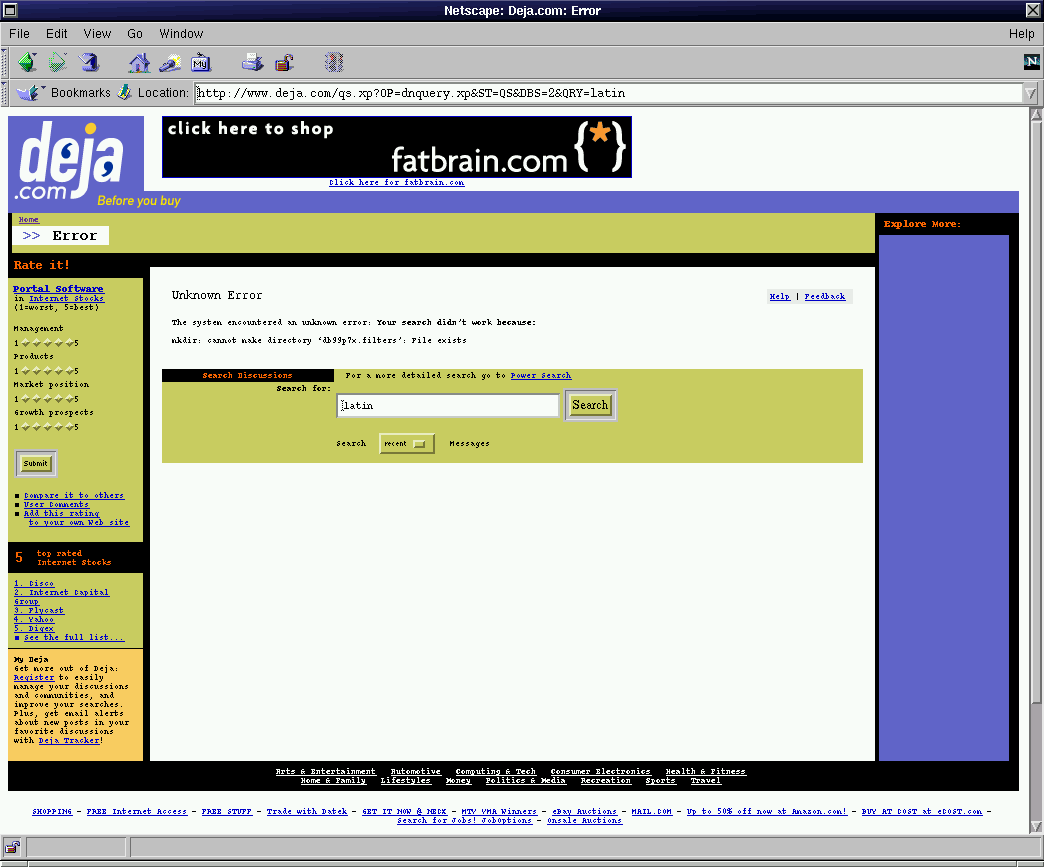Rate Products as 5 (last radio diamond)
The width and height of the screenshot is (1044, 867).
click(x=68, y=371)
